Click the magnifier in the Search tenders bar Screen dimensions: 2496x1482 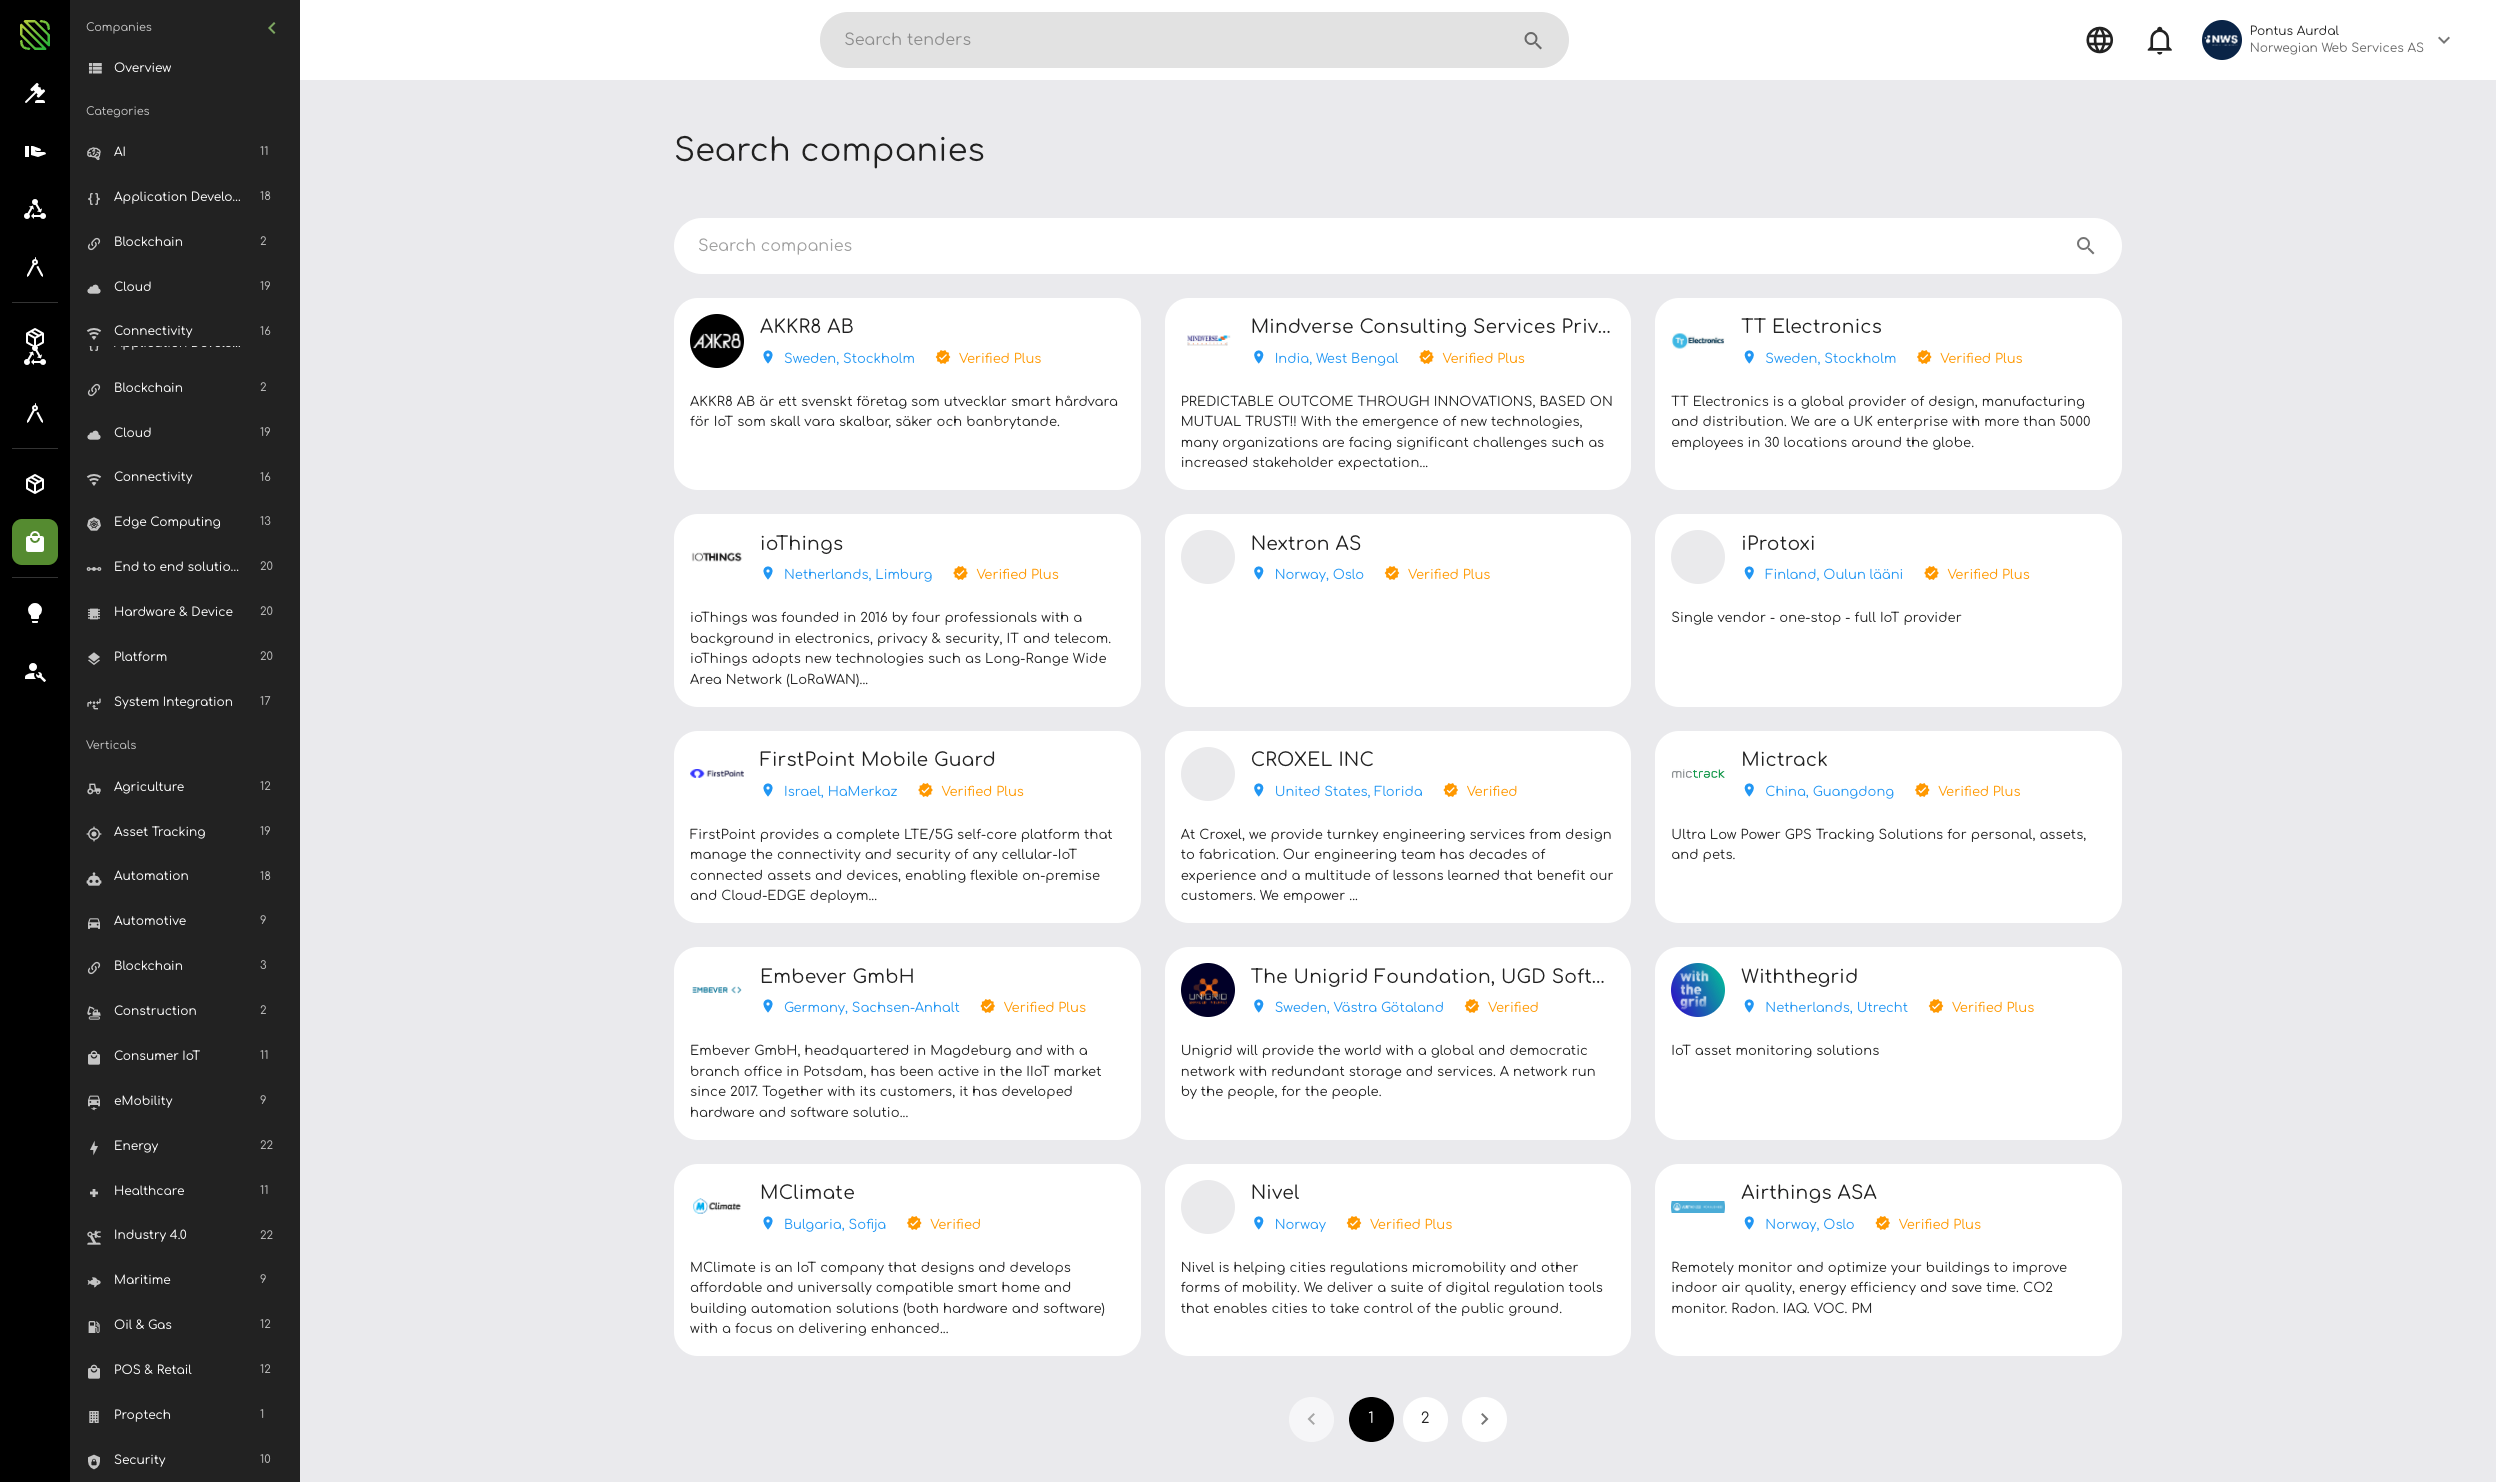point(1532,40)
